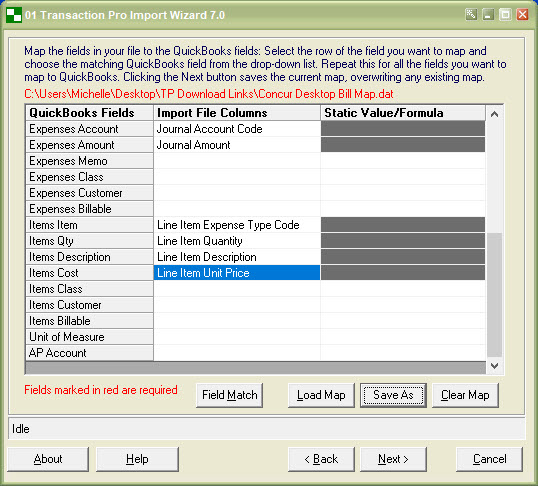Click the Transaction Pro app icon in title bar
The height and width of the screenshot is (486, 538).
(x=14, y=15)
